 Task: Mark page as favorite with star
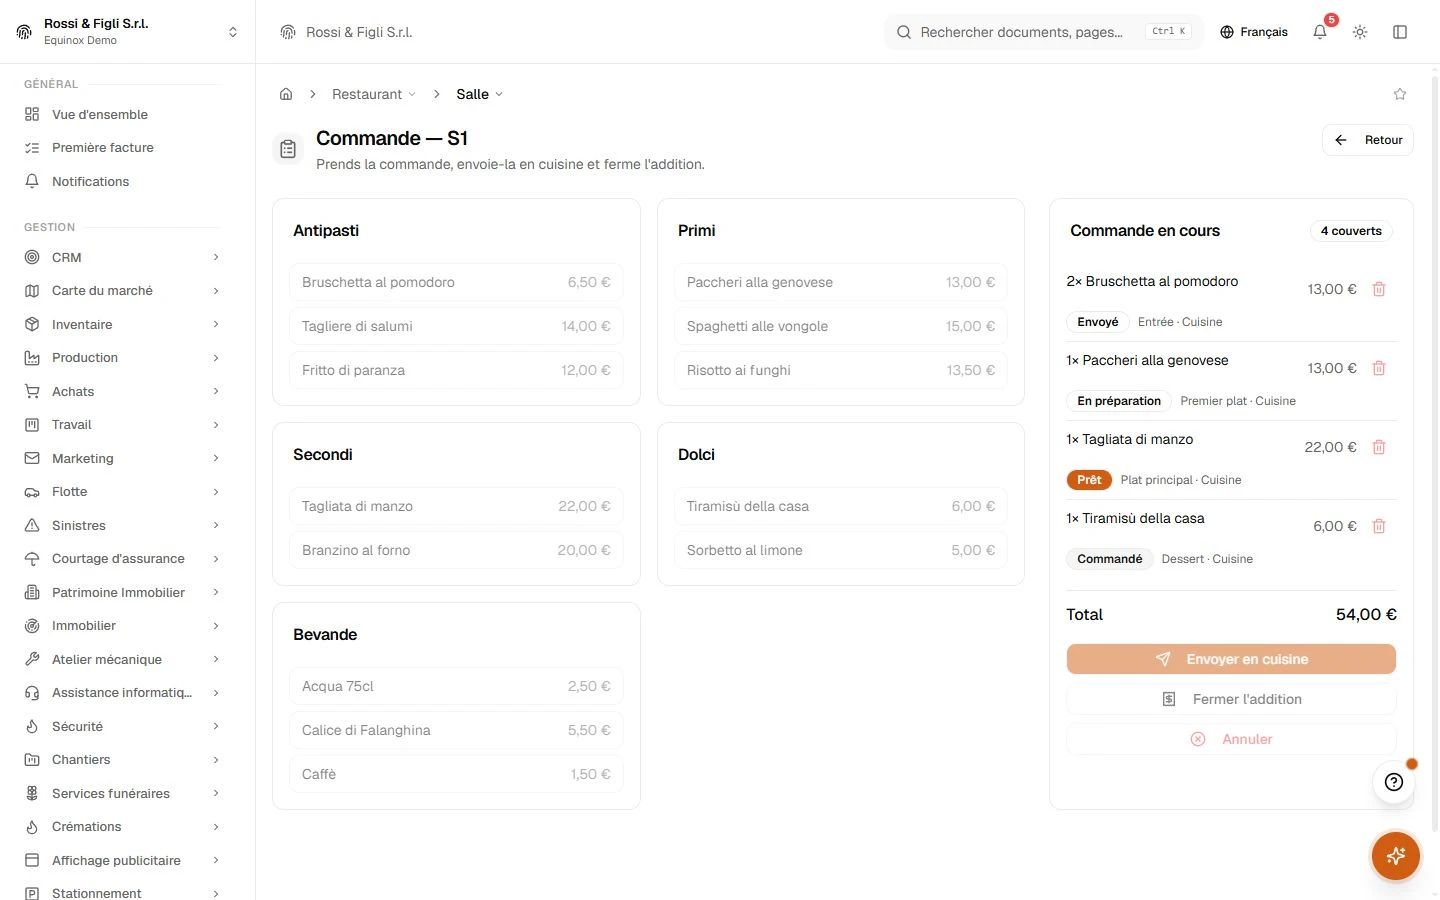point(1400,94)
